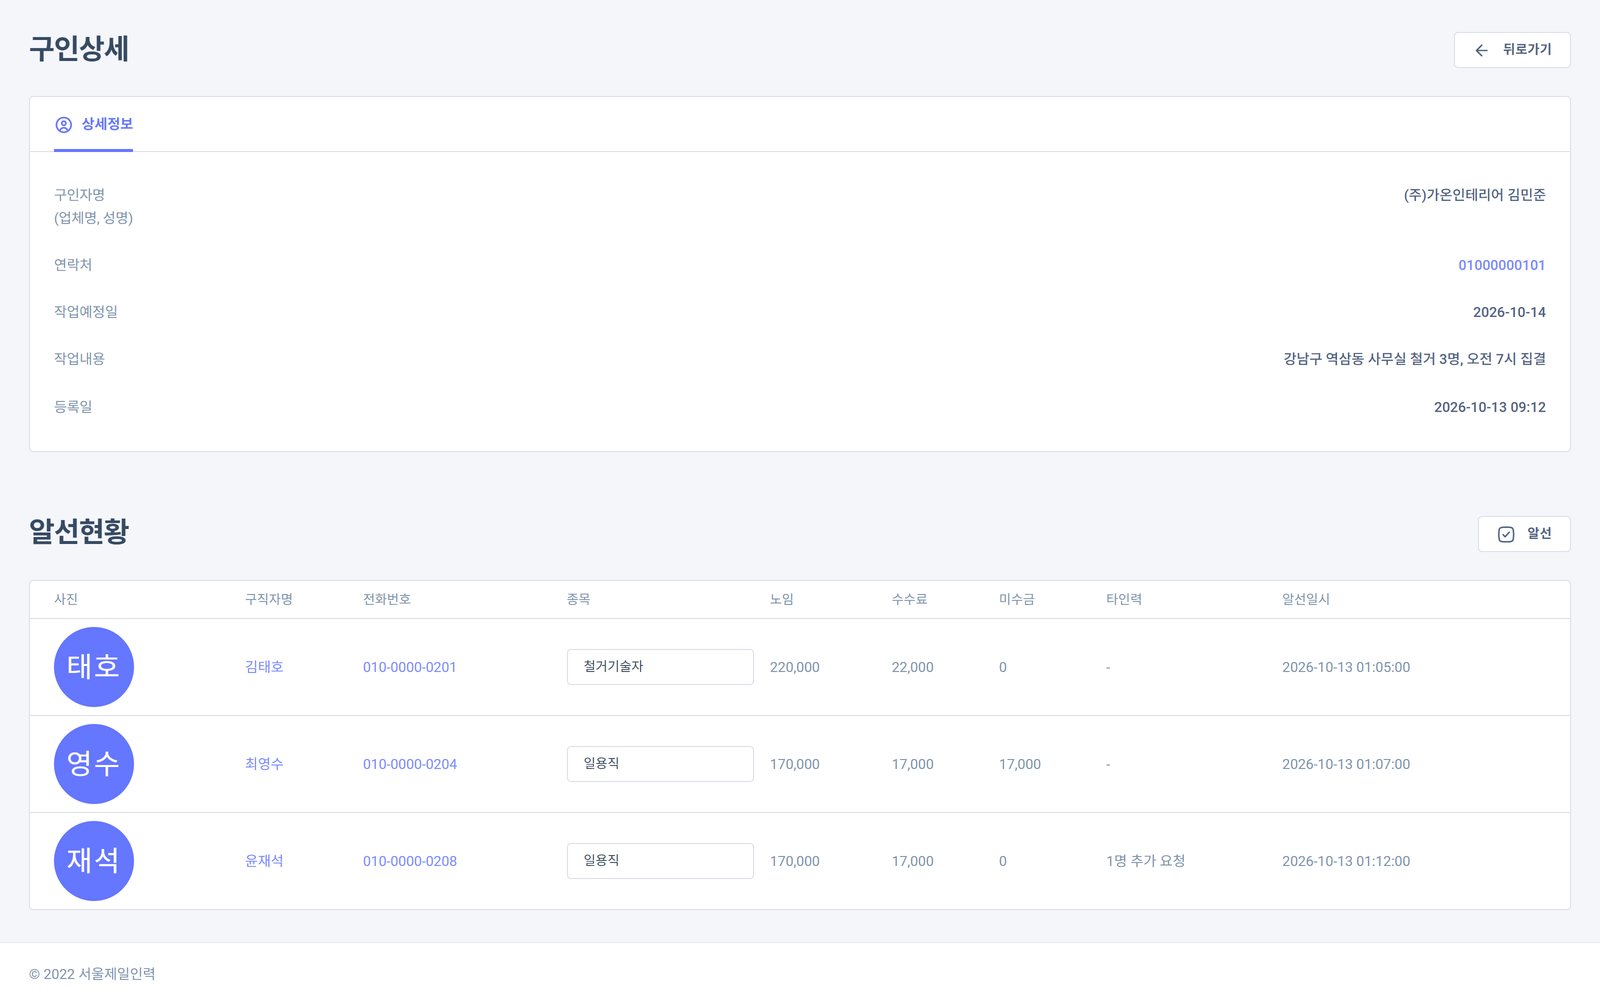Click the 220,000 wage value
The width and height of the screenshot is (1600, 1000).
795,667
